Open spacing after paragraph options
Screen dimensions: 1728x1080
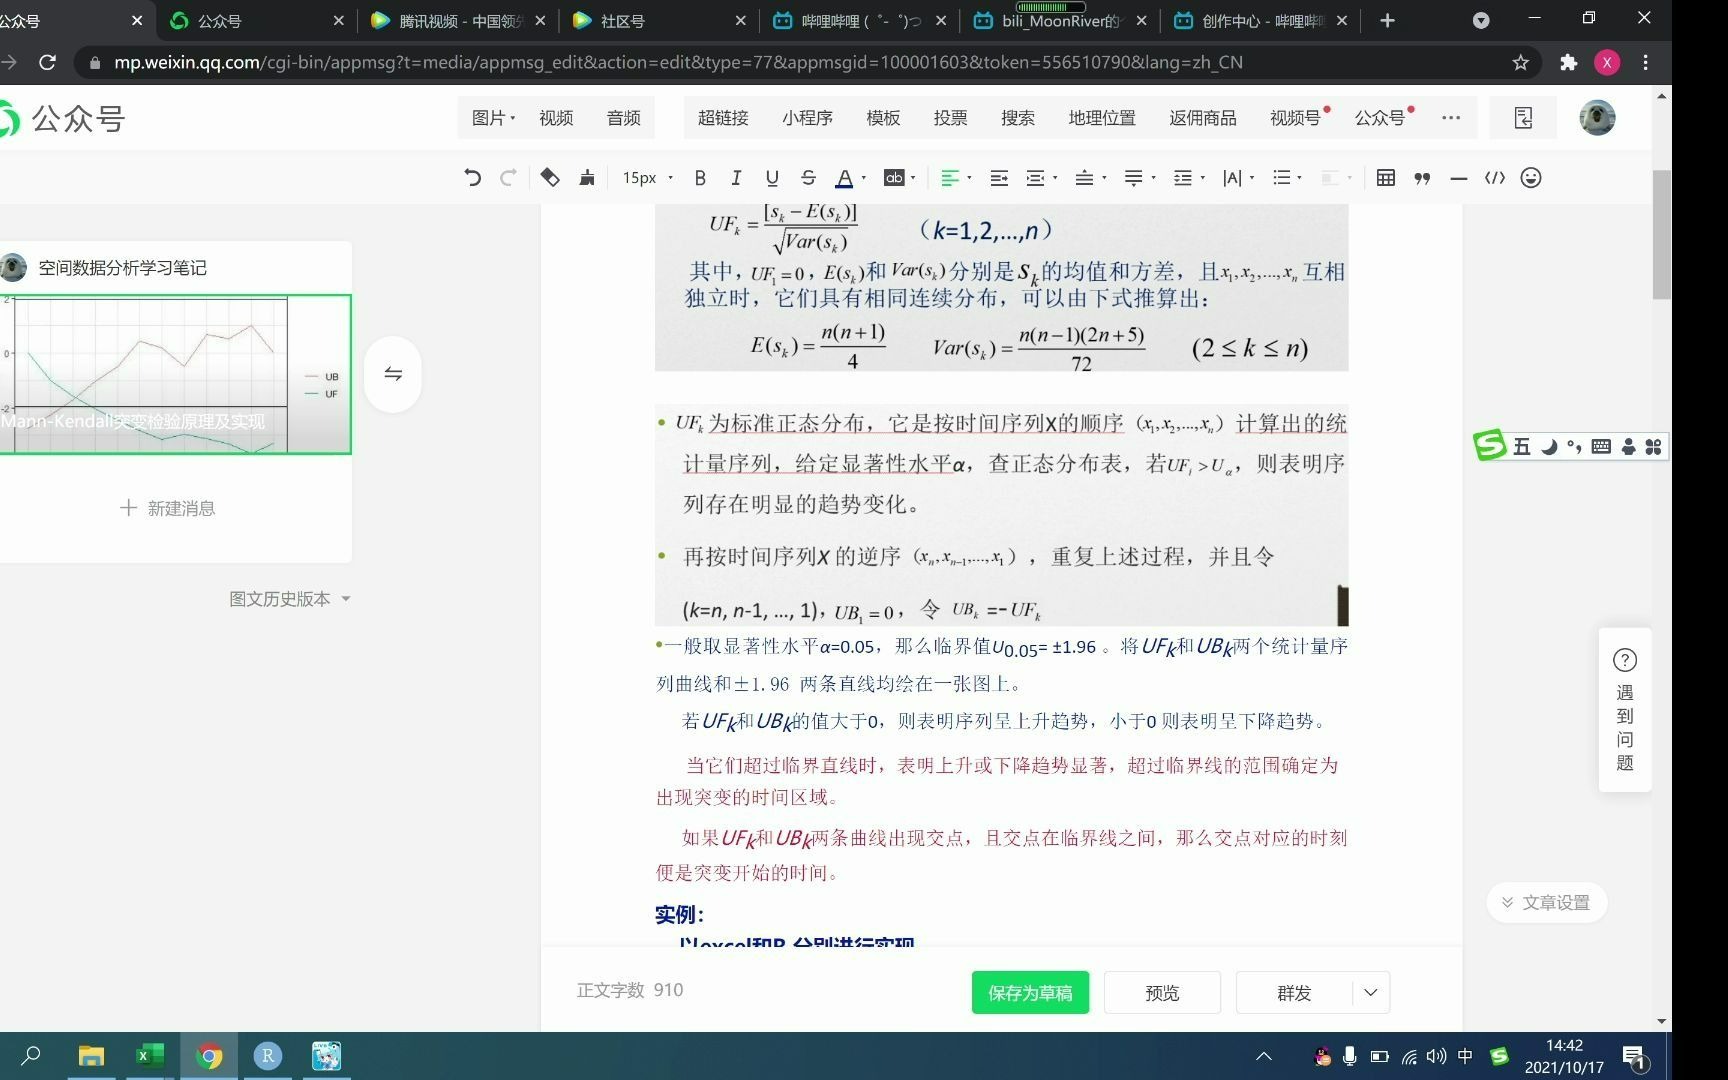pyautogui.click(x=1139, y=178)
